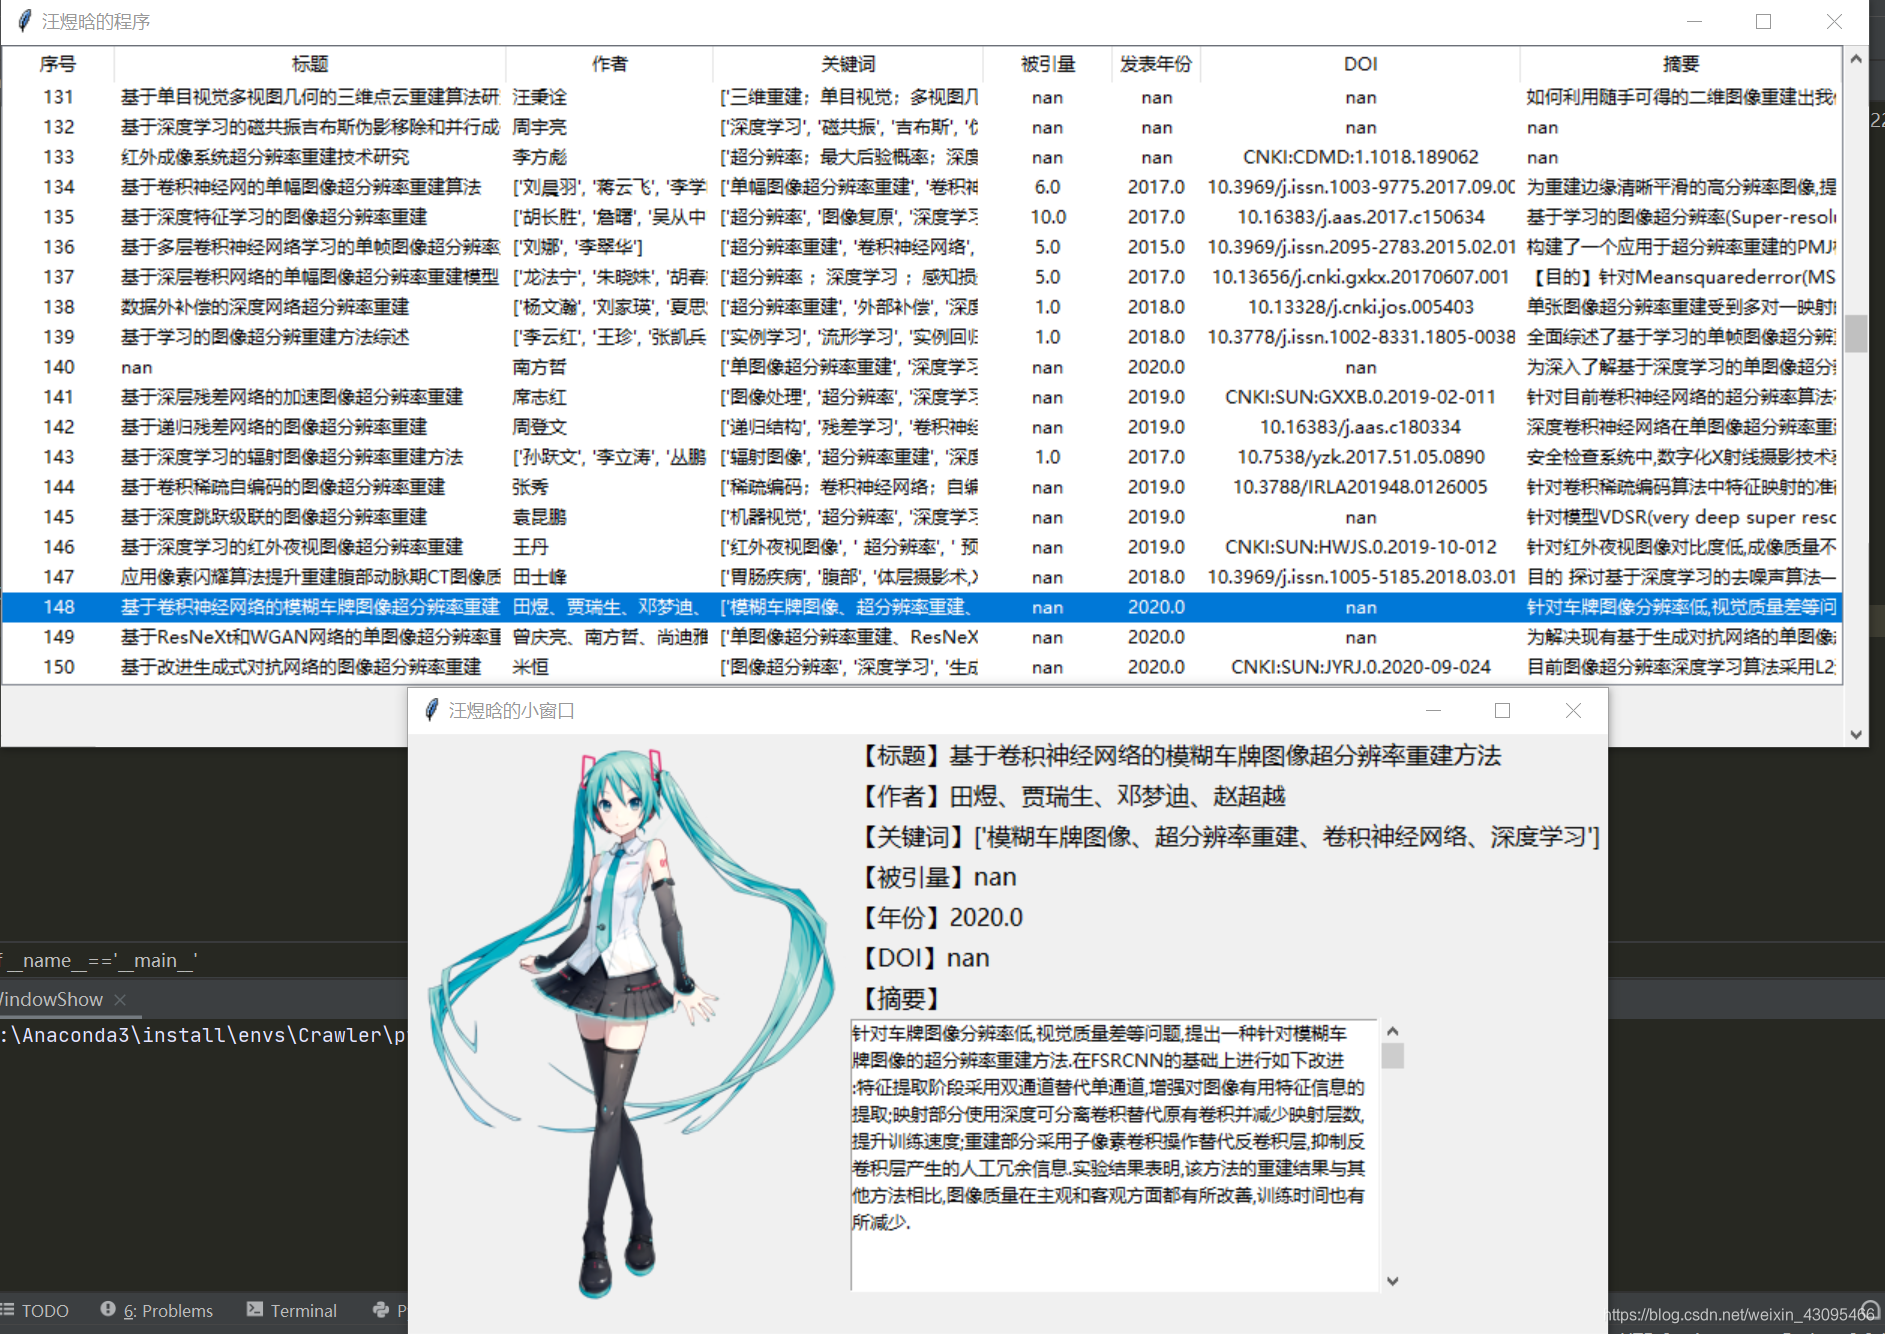Click the 【被引量】 nan label
Screen dimensions: 1885x1334
click(x=937, y=877)
